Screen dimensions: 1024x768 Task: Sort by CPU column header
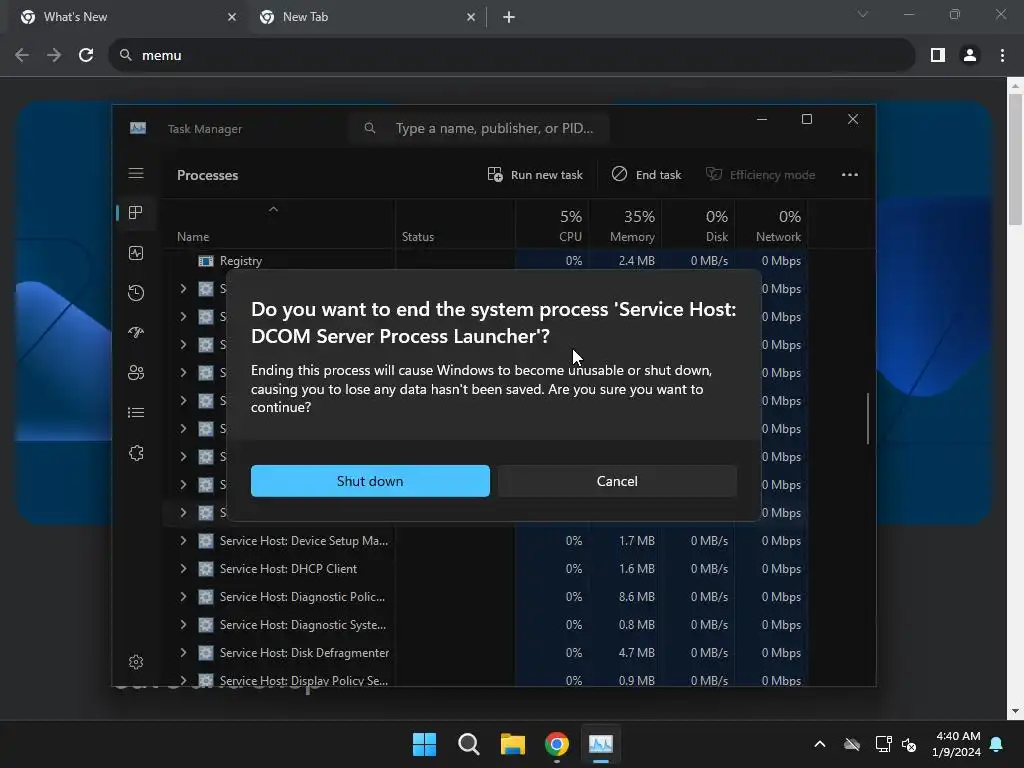click(553, 225)
